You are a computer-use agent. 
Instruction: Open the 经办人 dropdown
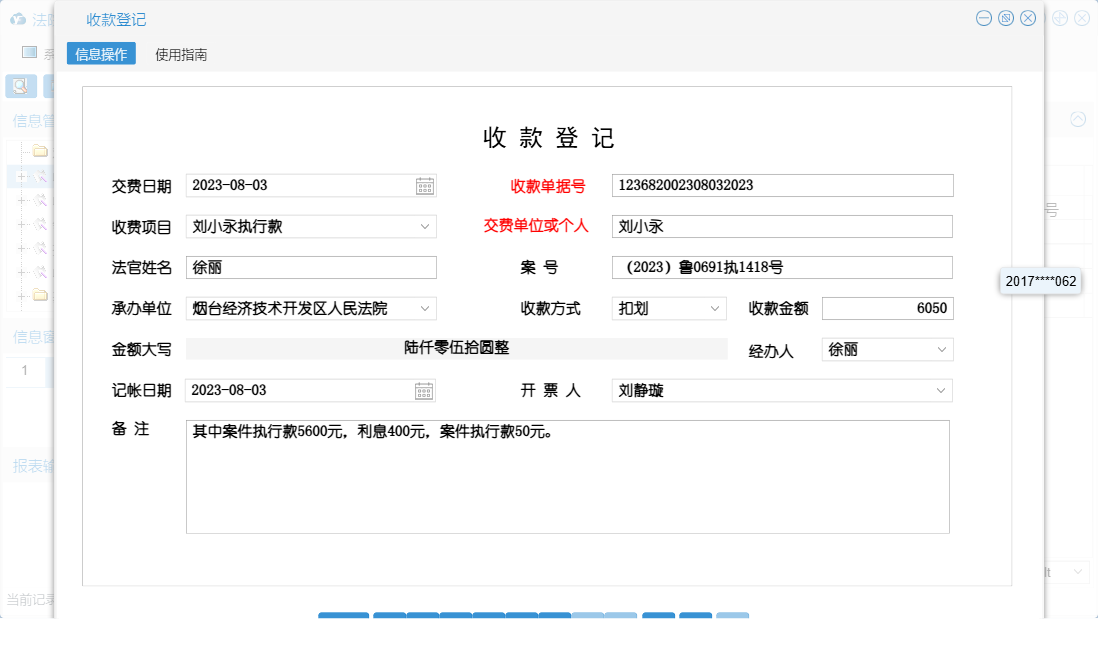(941, 349)
